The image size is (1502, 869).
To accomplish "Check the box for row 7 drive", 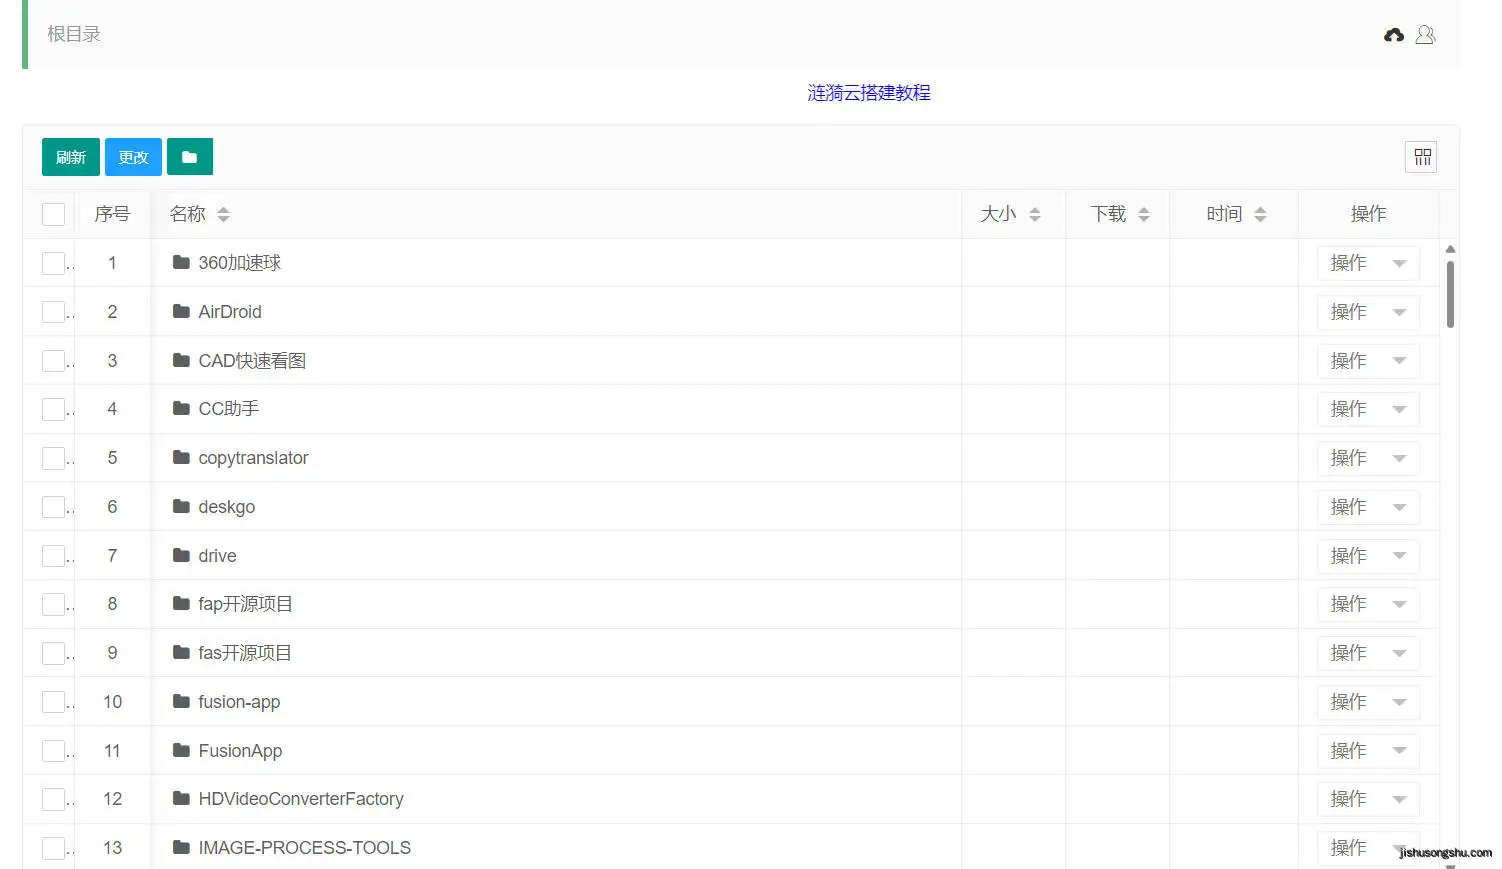I will tap(54, 556).
